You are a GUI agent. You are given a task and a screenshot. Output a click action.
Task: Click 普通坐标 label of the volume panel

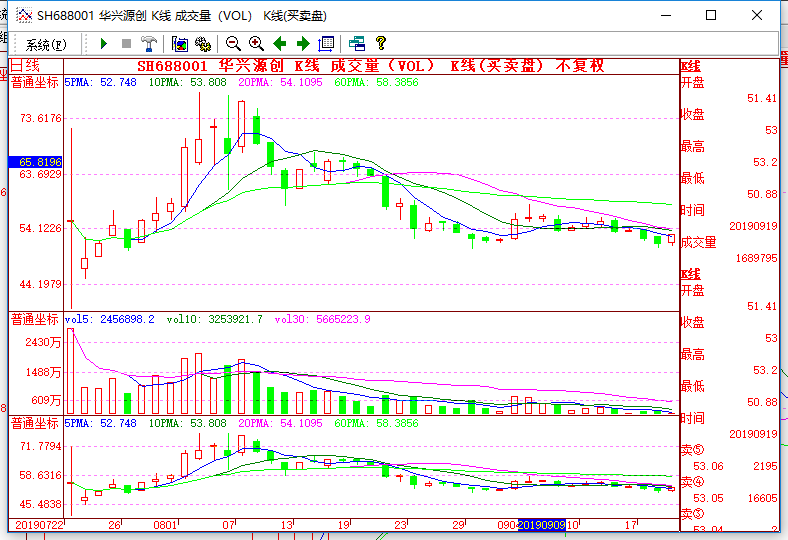click(35, 319)
